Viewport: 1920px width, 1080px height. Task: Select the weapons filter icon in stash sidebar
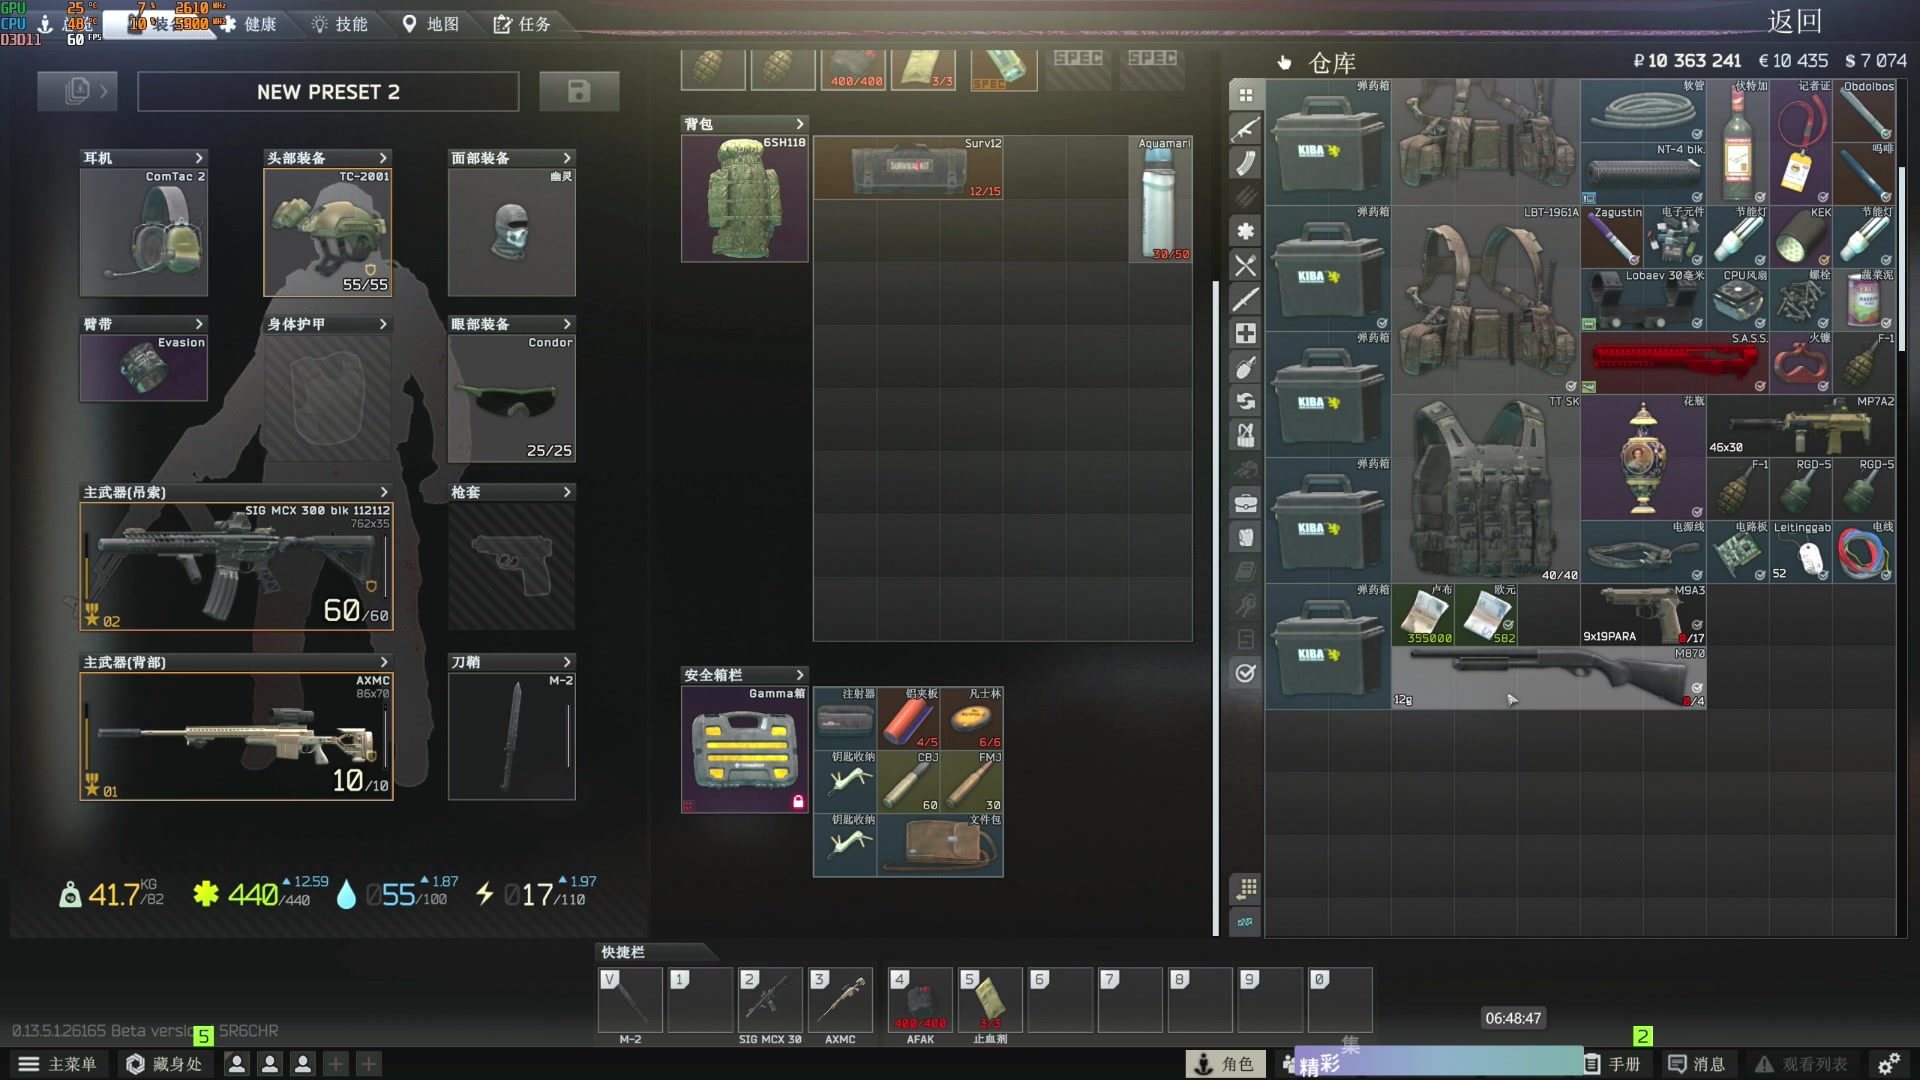1245,129
